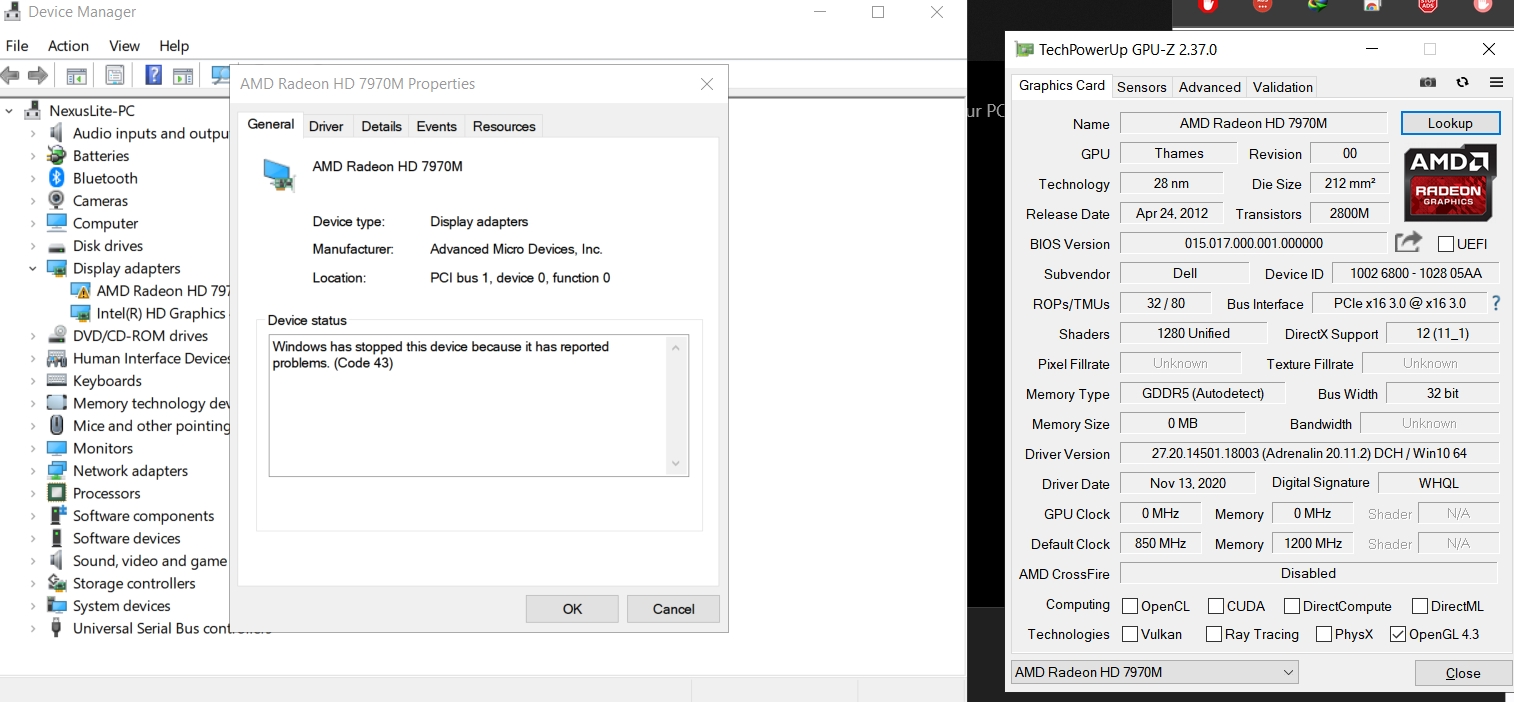Click the red STOP ADS extension icon

(1428, 6)
